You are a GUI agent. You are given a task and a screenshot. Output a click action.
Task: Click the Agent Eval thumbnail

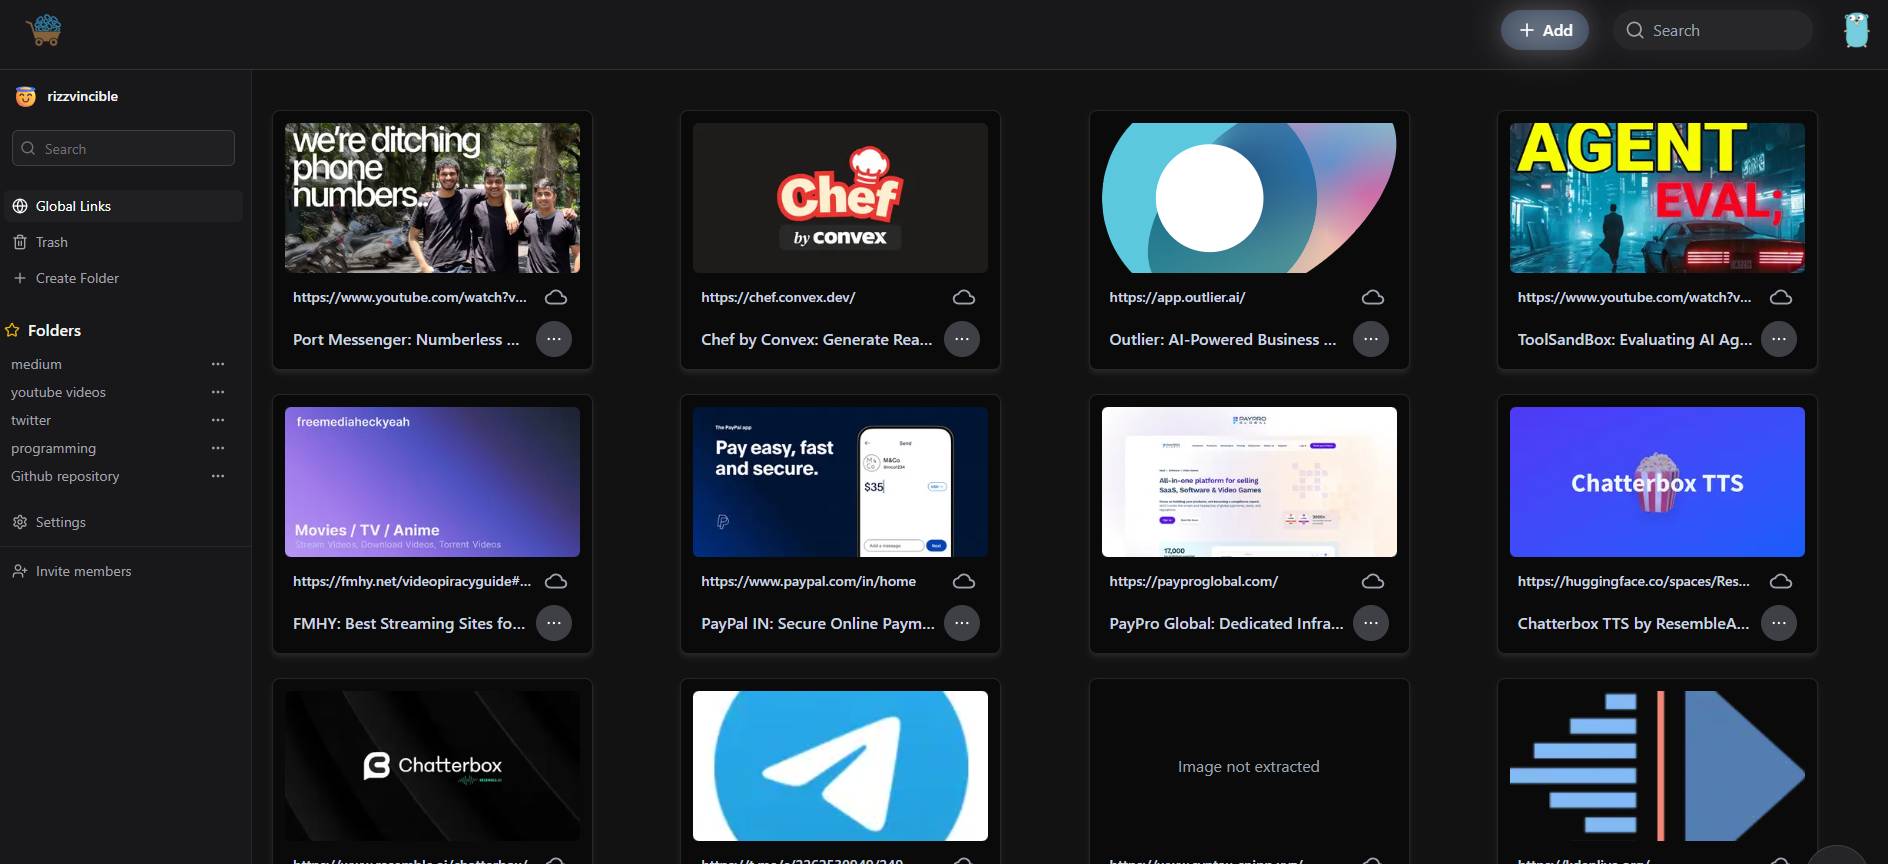tap(1657, 198)
